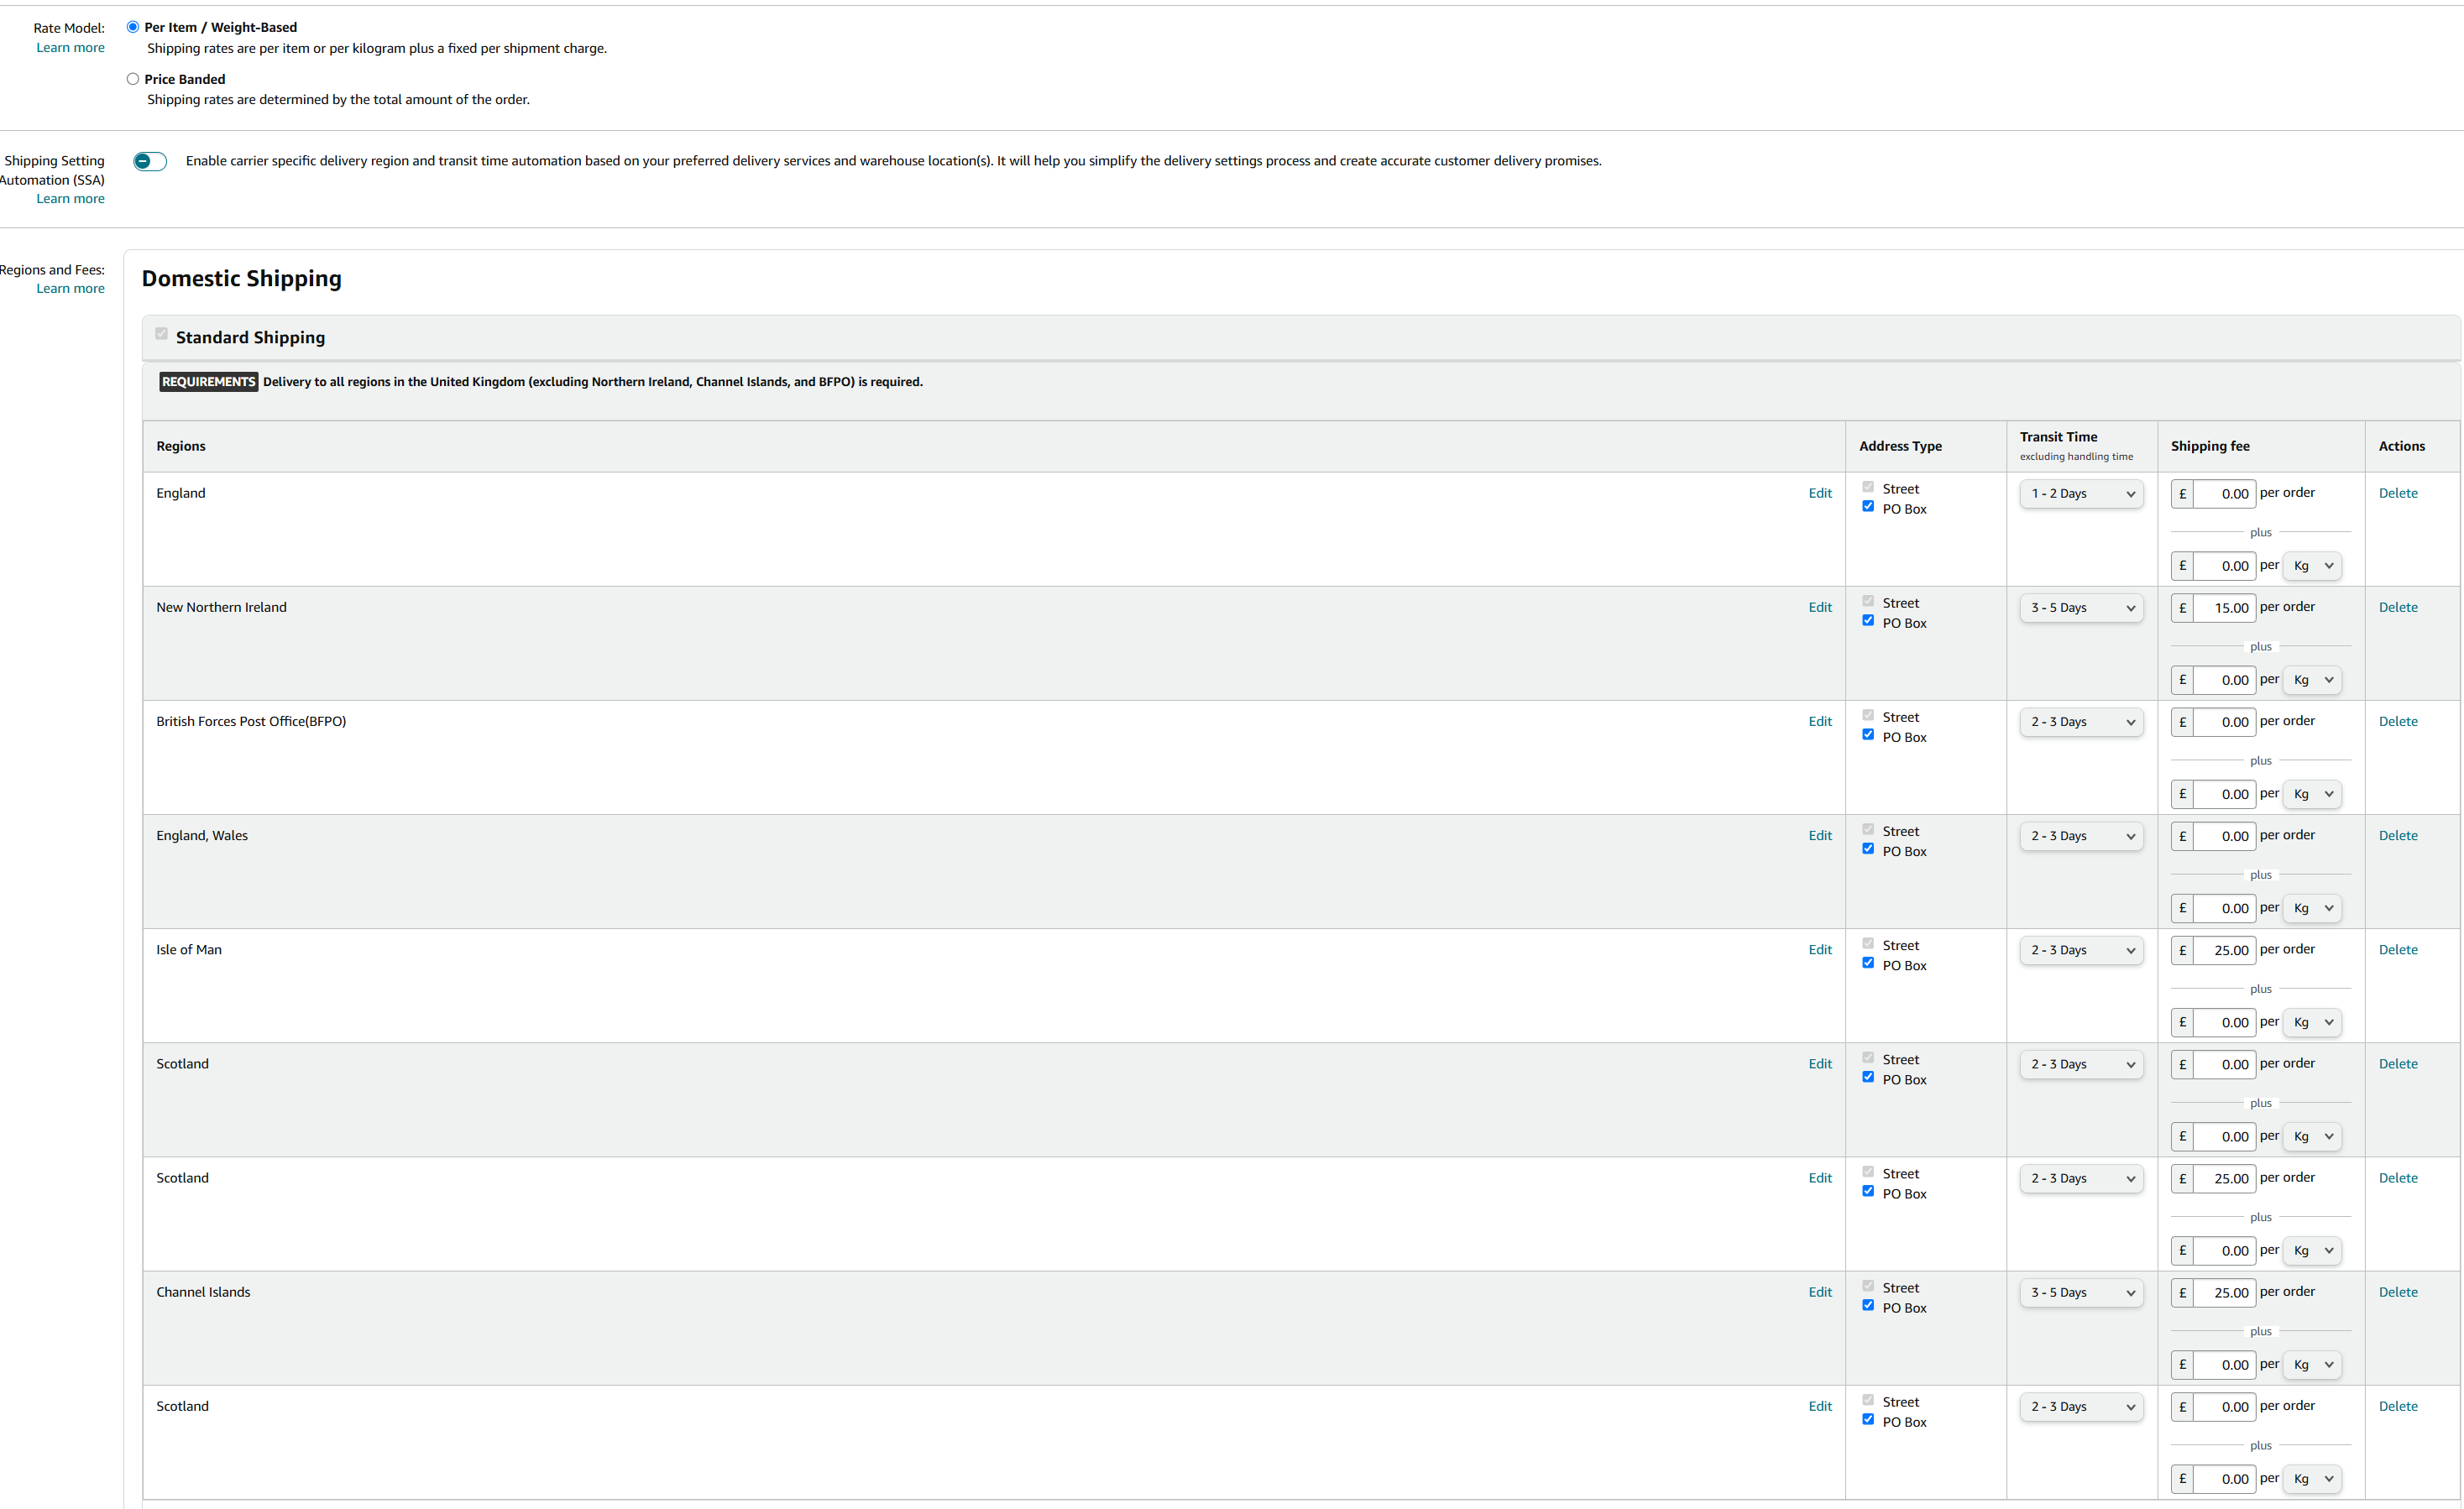Viewport: 2464px width, 1509px height.
Task: Open SSA Learn more link
Action: pyautogui.click(x=70, y=199)
